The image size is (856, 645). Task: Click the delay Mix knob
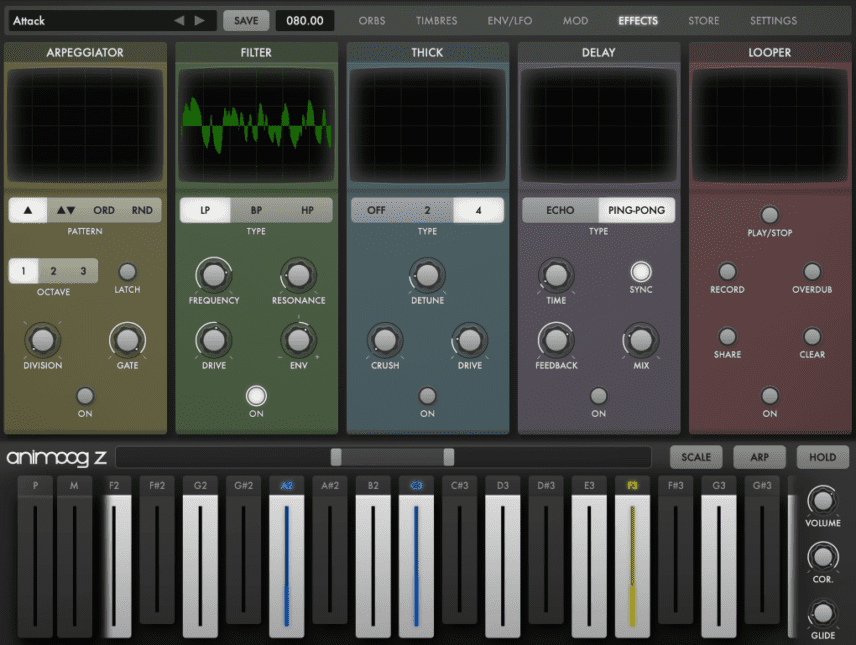(x=641, y=340)
